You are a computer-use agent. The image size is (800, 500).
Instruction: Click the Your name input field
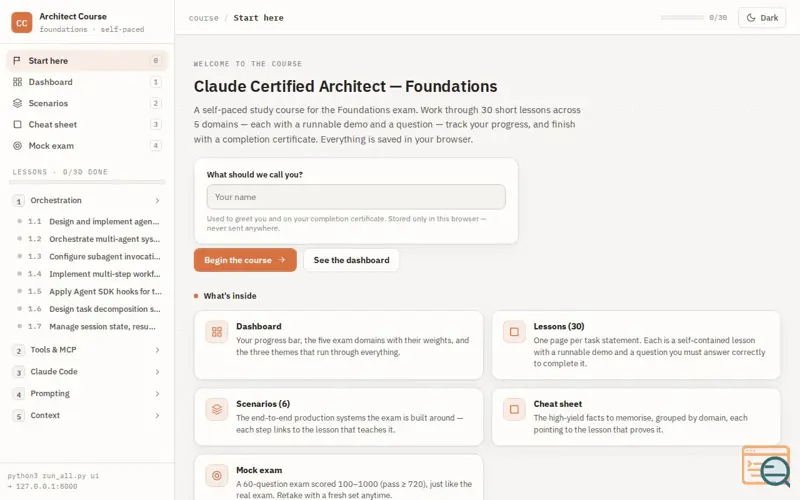[356, 197]
